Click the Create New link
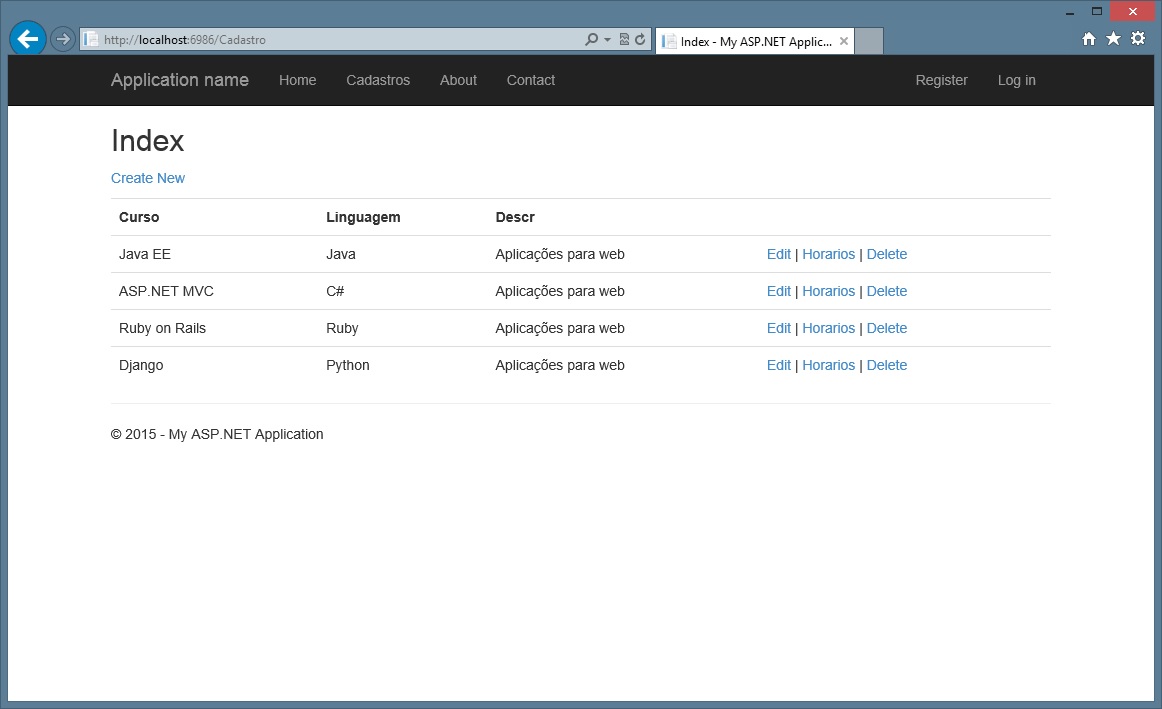This screenshot has height=709, width=1162. (148, 178)
